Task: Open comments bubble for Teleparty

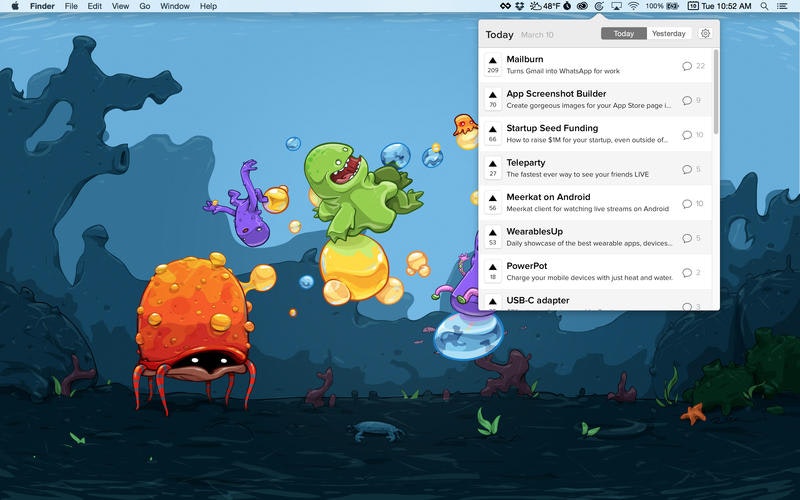Action: 687,169
